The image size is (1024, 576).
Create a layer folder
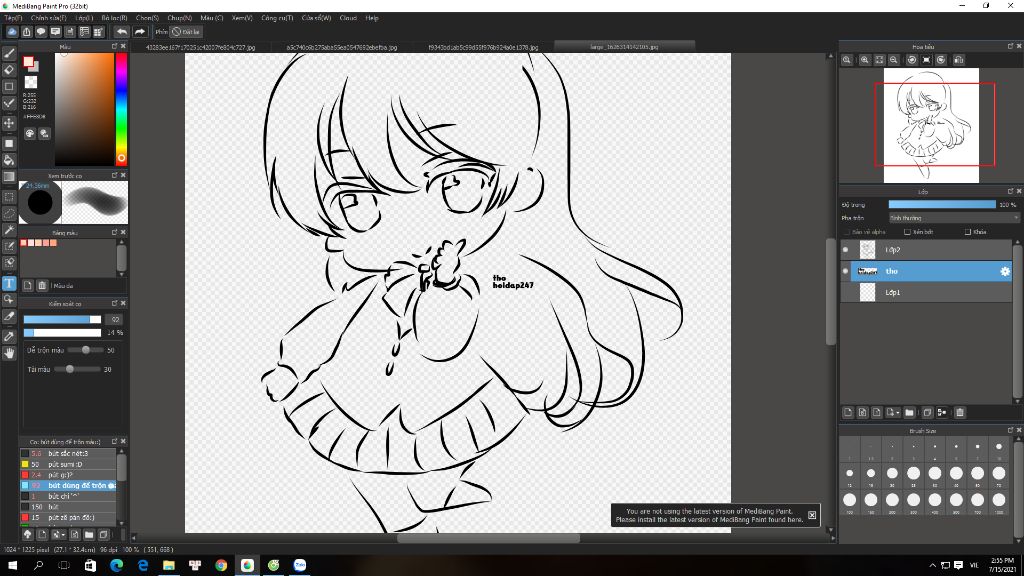pyautogui.click(x=909, y=413)
